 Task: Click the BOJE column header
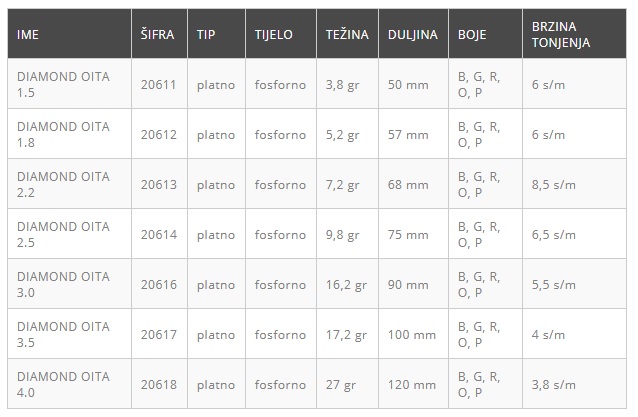pos(473,34)
